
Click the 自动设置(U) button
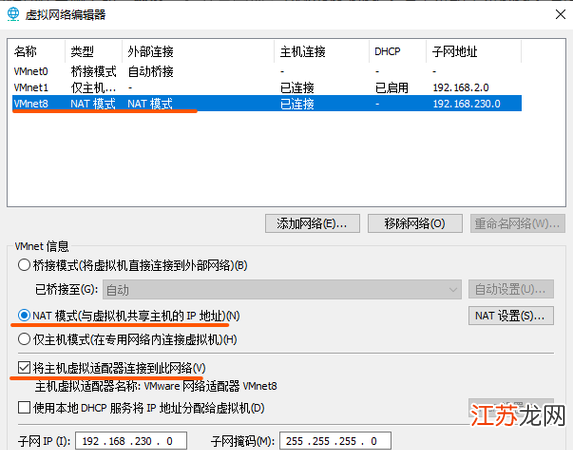(511, 290)
